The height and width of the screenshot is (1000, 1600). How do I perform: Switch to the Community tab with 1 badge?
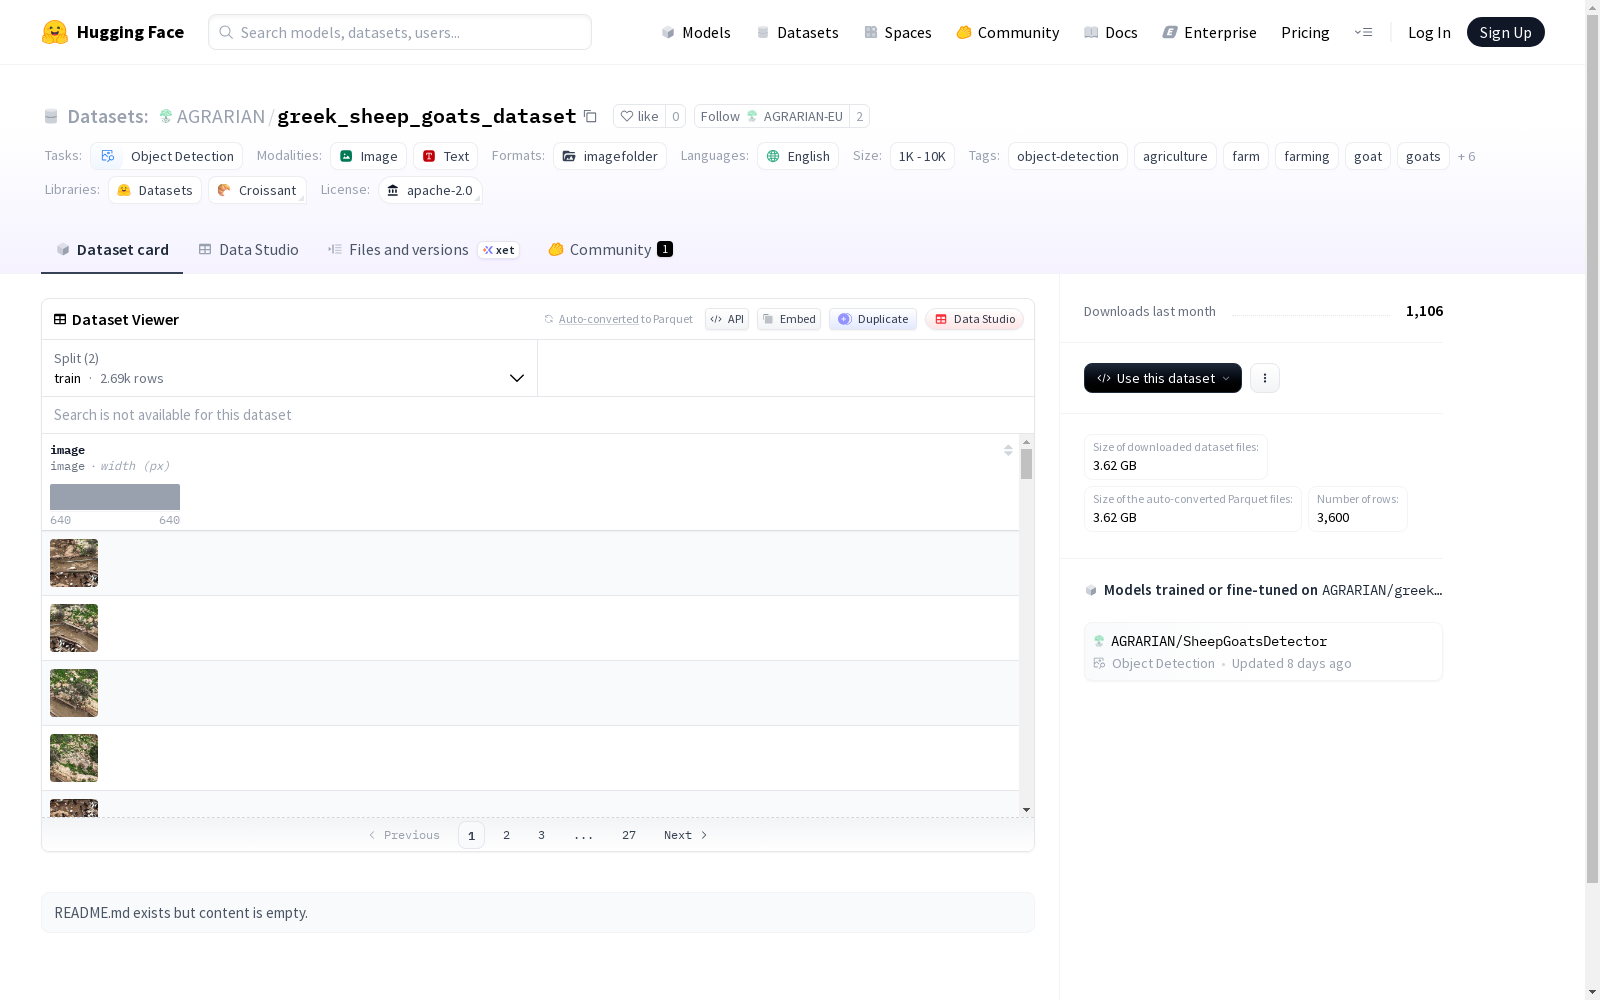pyautogui.click(x=610, y=250)
